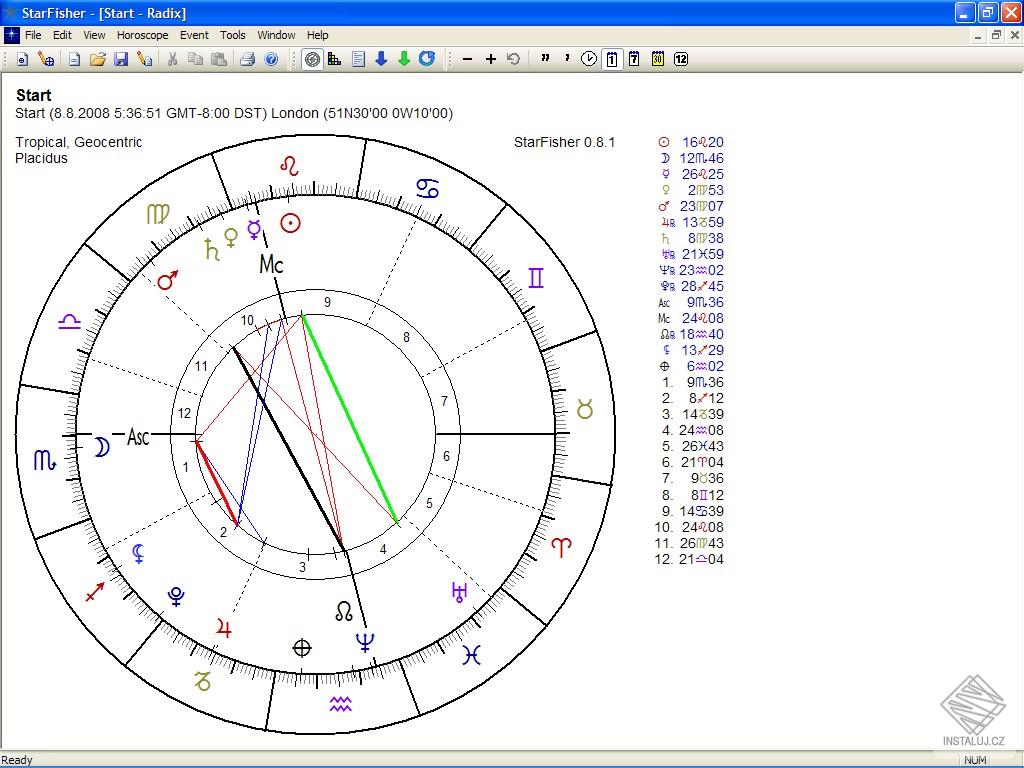Image resolution: width=1024 pixels, height=768 pixels.
Task: Expand the Event menu
Action: (194, 35)
